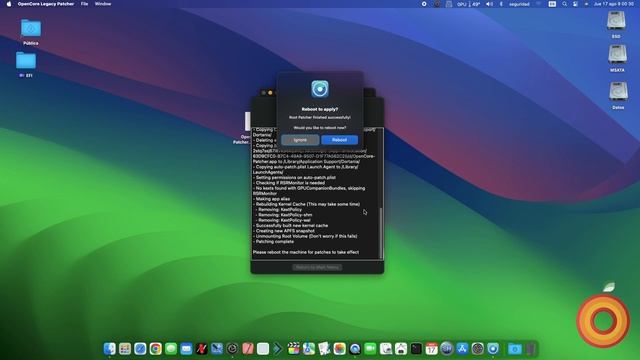Open Terminal from the Dock

tap(416, 349)
